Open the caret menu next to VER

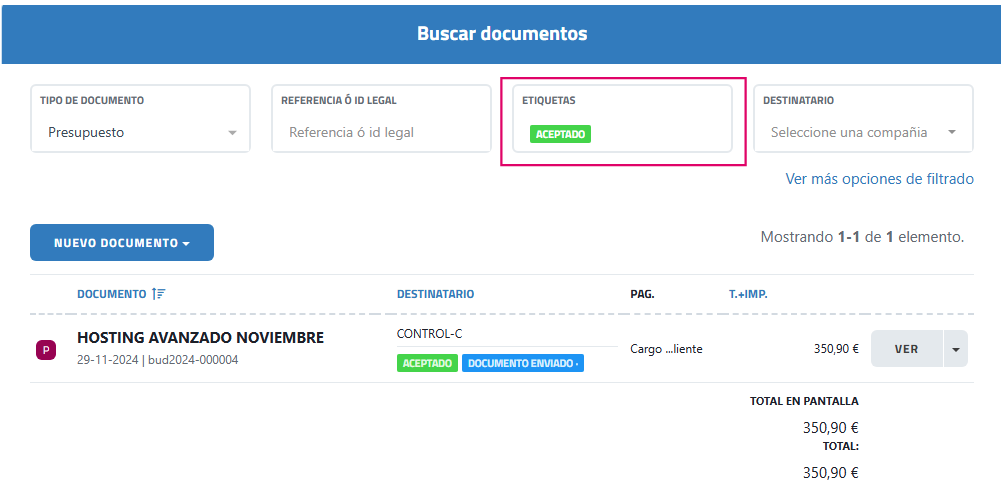[956, 349]
